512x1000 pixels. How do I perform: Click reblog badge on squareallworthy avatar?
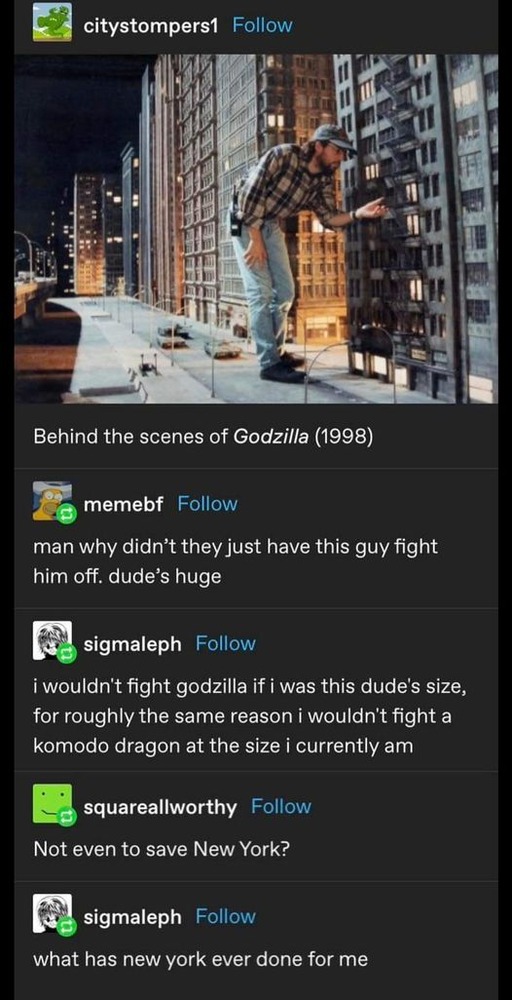[x=67, y=818]
